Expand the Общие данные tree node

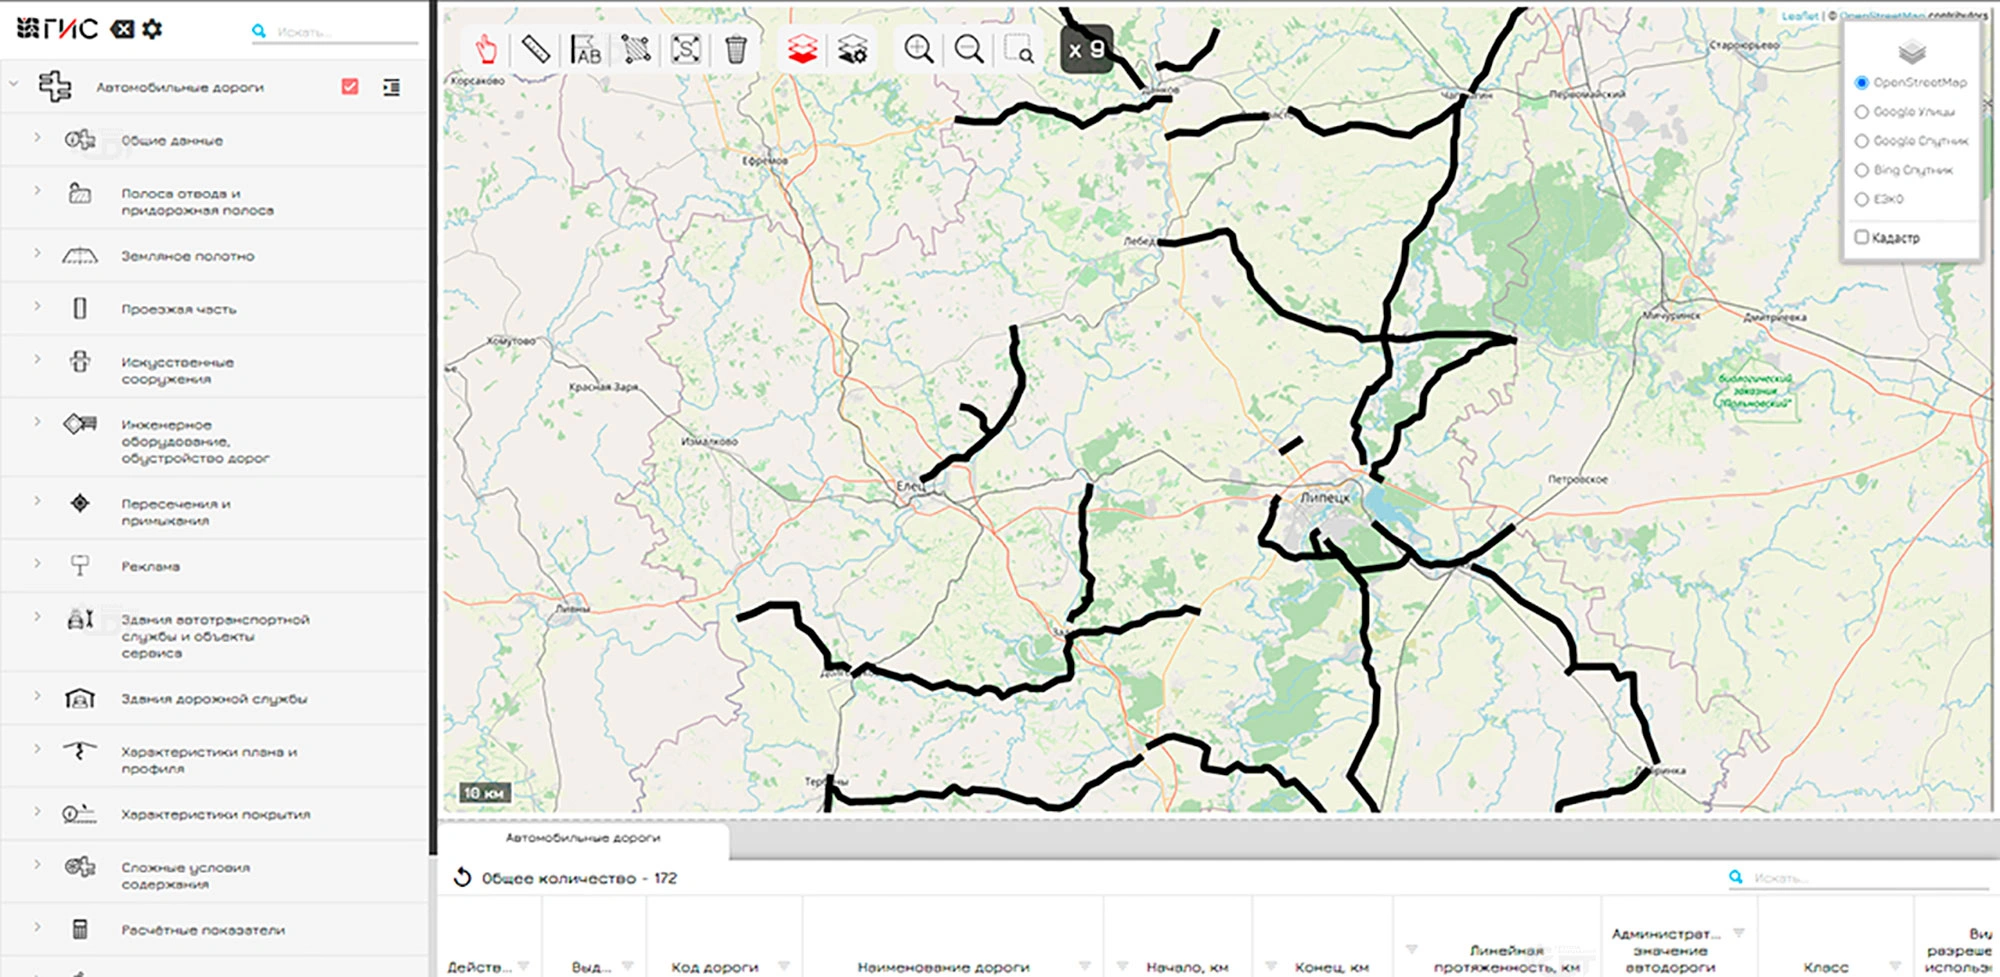[37, 138]
